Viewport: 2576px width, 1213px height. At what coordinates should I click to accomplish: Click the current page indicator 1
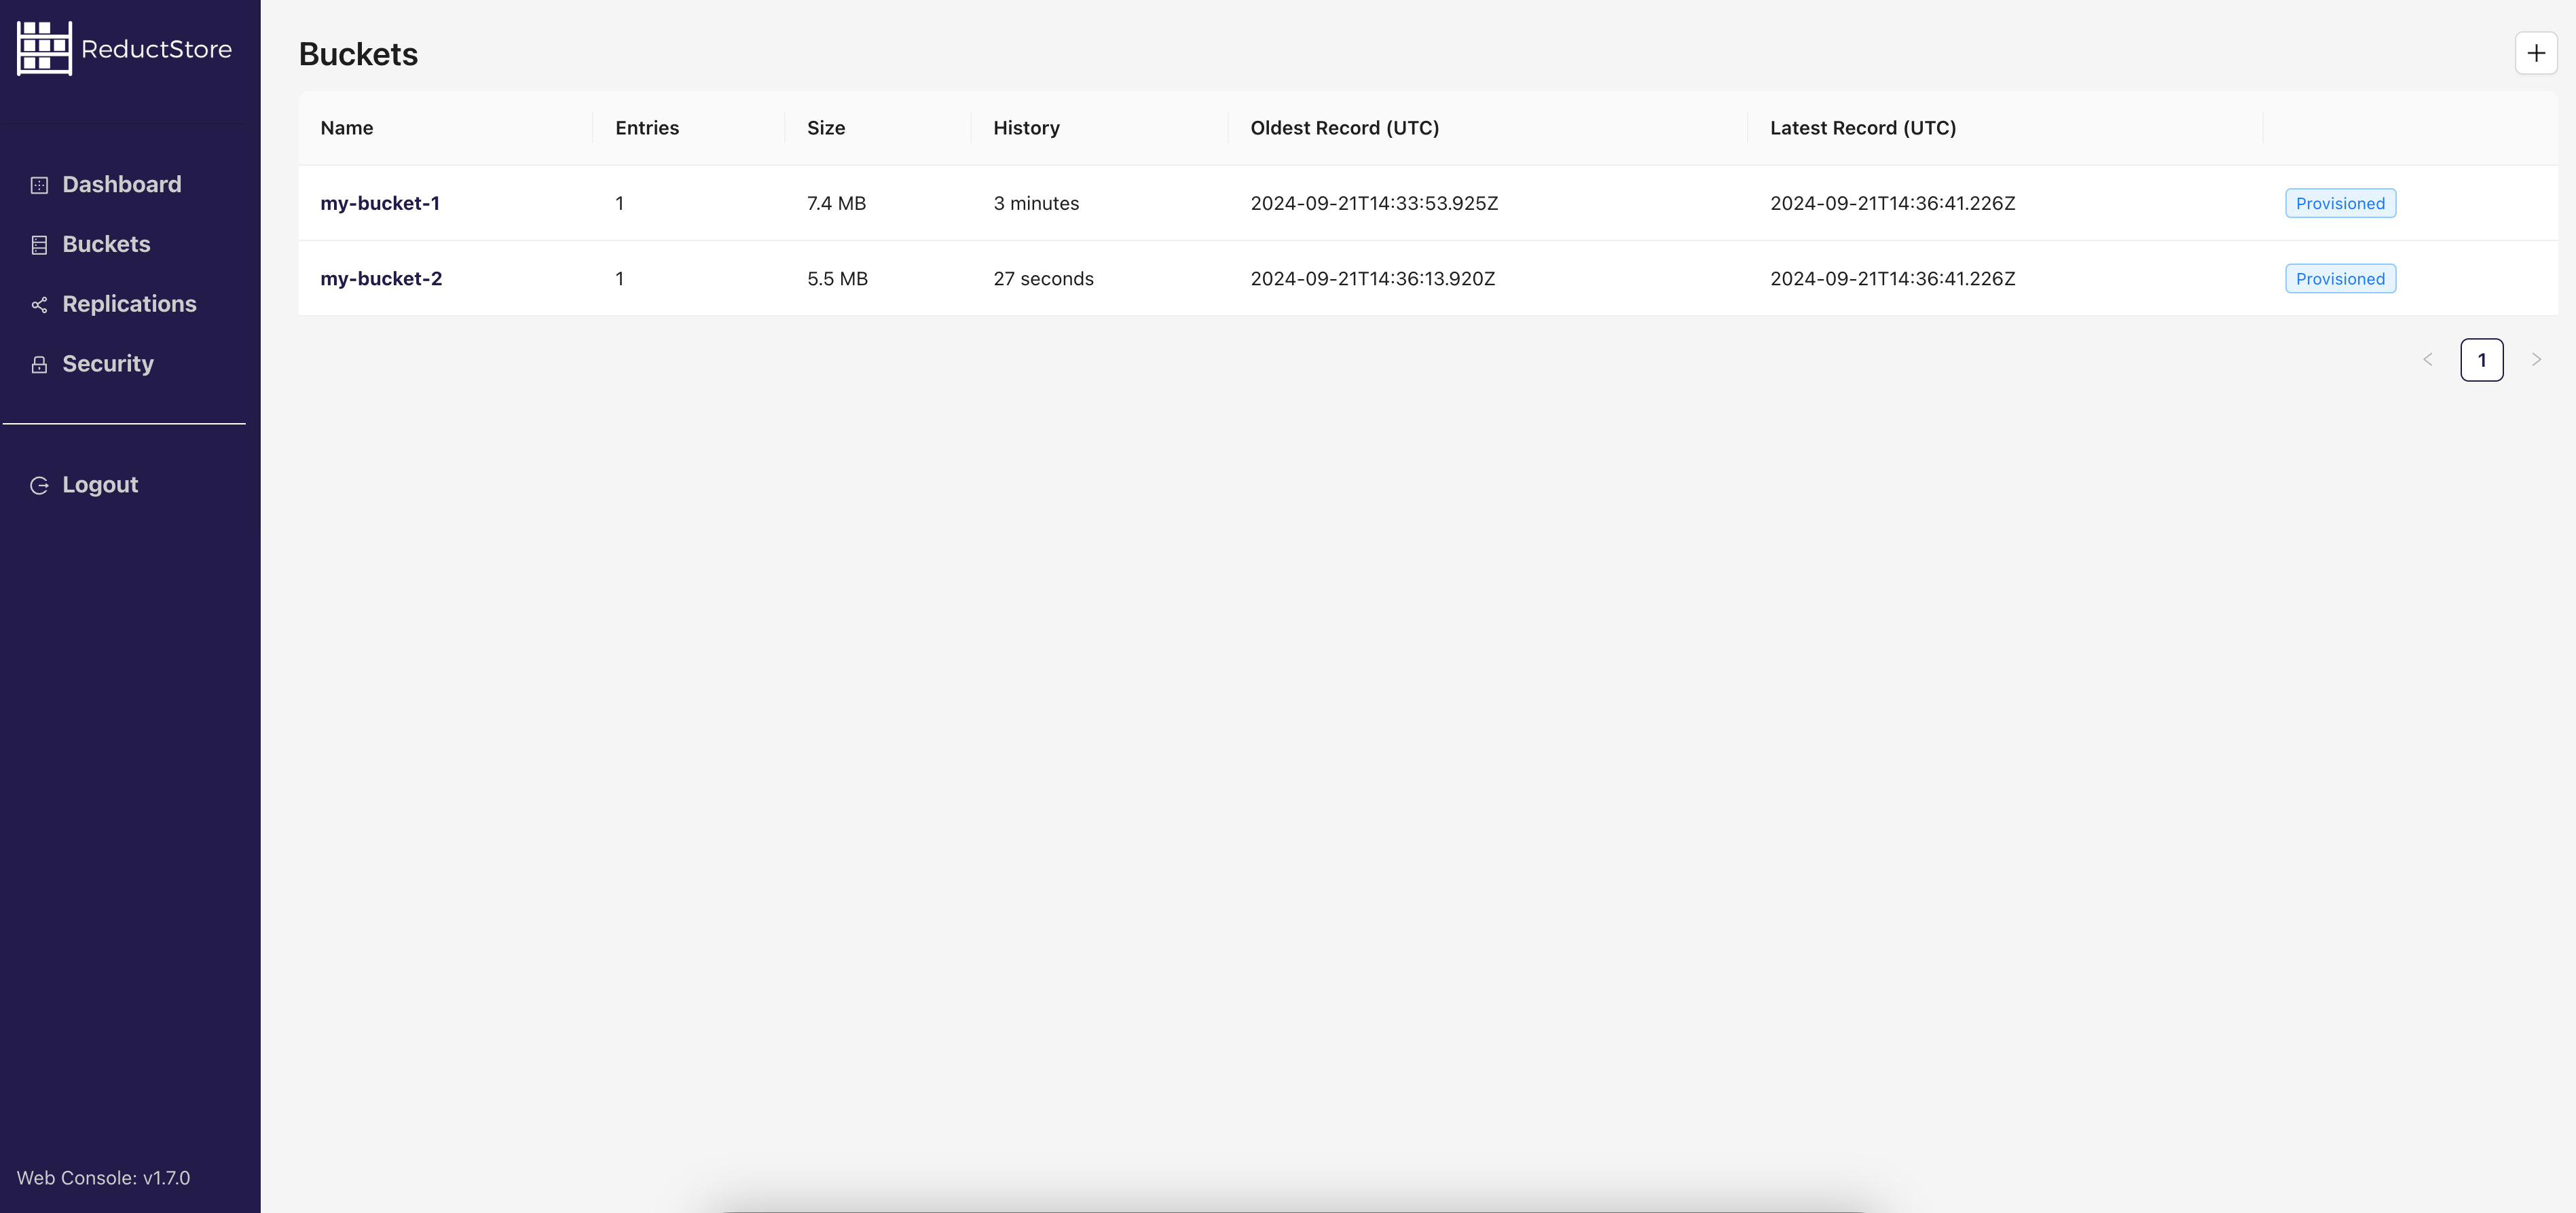(x=2482, y=360)
